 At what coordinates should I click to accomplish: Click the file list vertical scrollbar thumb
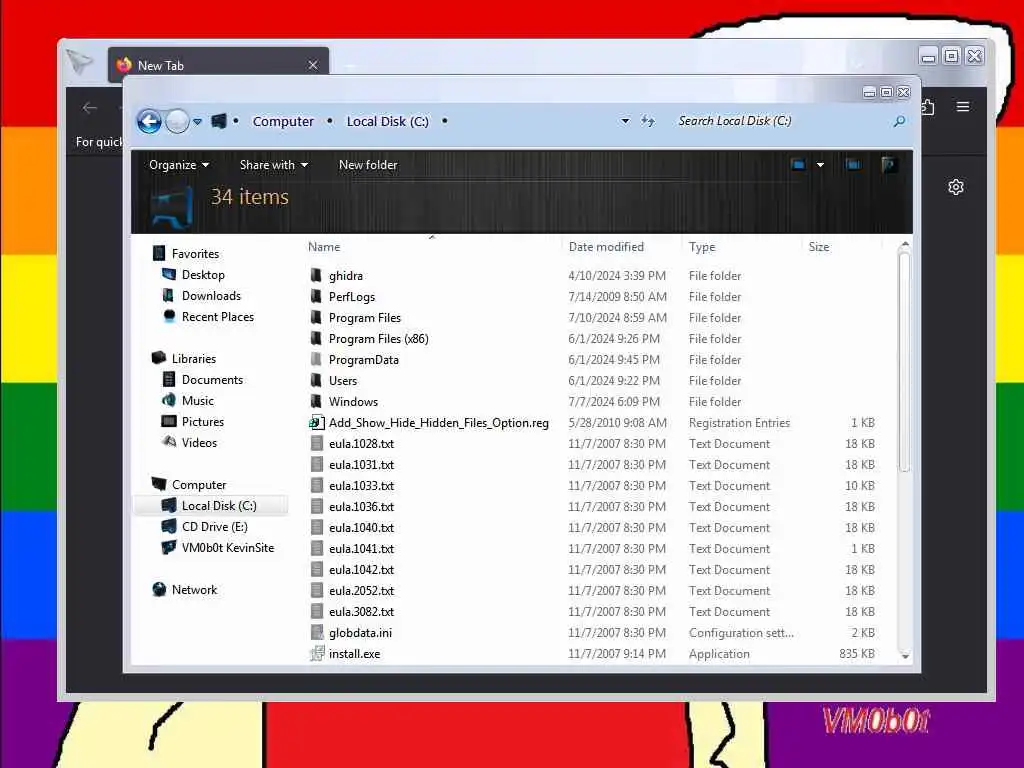[x=904, y=361]
